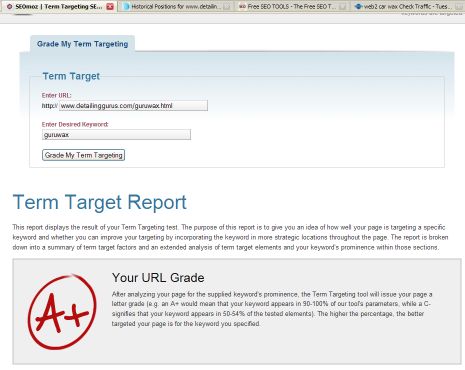465x370 pixels.
Task: Click the Free SEO TOOLS tab favicon
Action: point(243,6)
